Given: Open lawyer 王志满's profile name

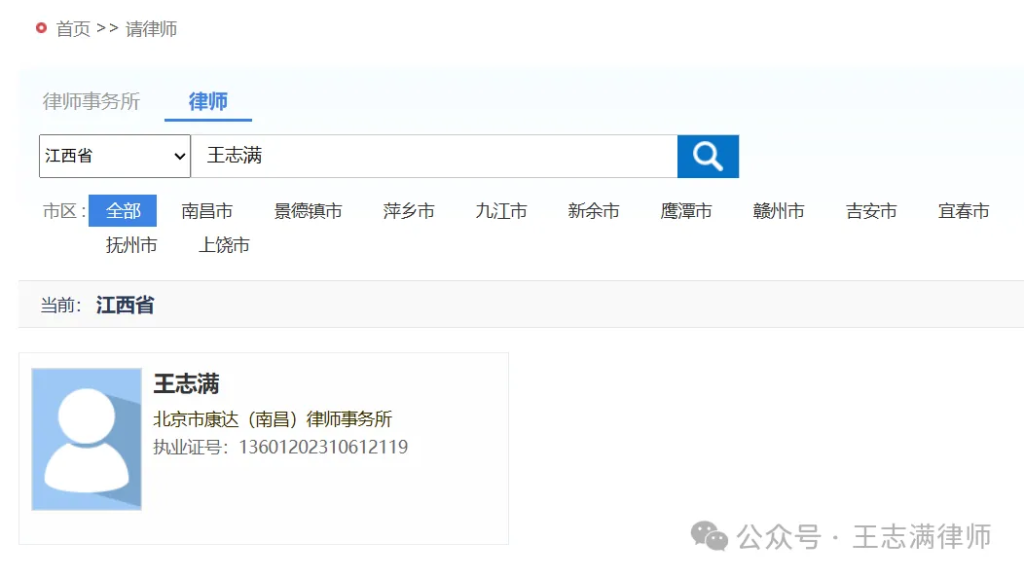Looking at the screenshot, I should (x=189, y=383).
